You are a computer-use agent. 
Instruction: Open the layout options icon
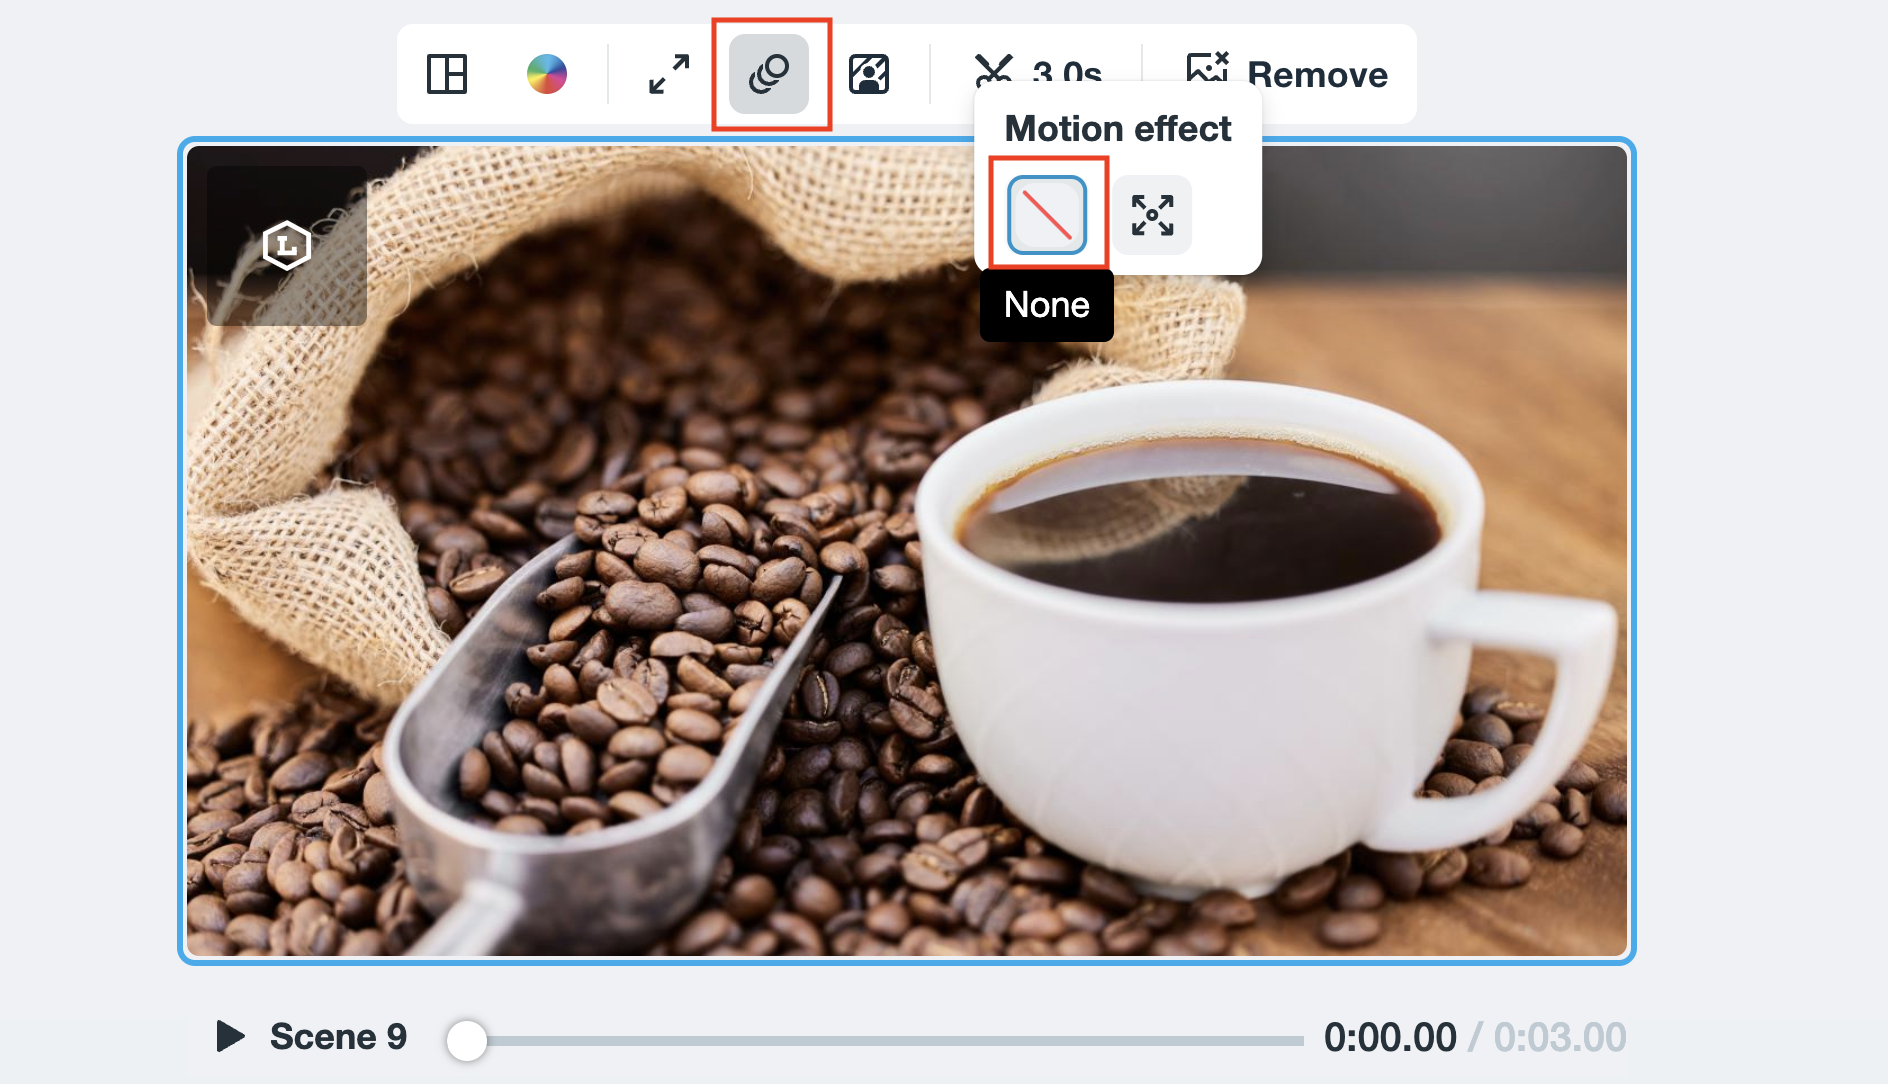(447, 74)
